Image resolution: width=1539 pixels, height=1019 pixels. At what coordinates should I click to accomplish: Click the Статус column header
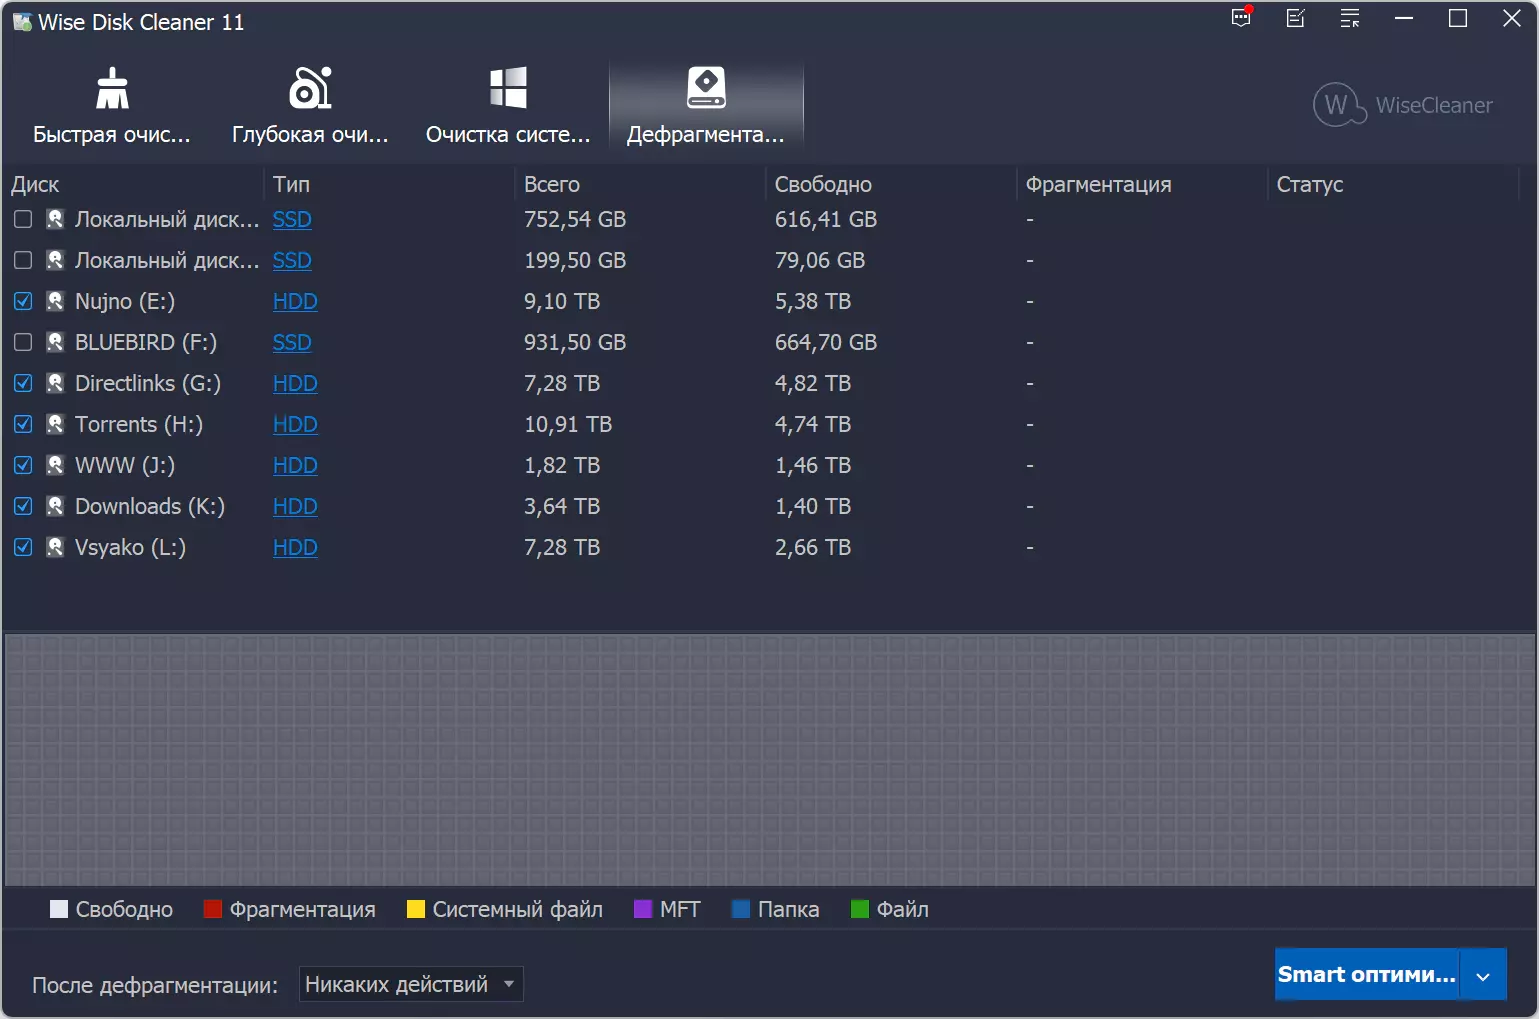(x=1394, y=184)
